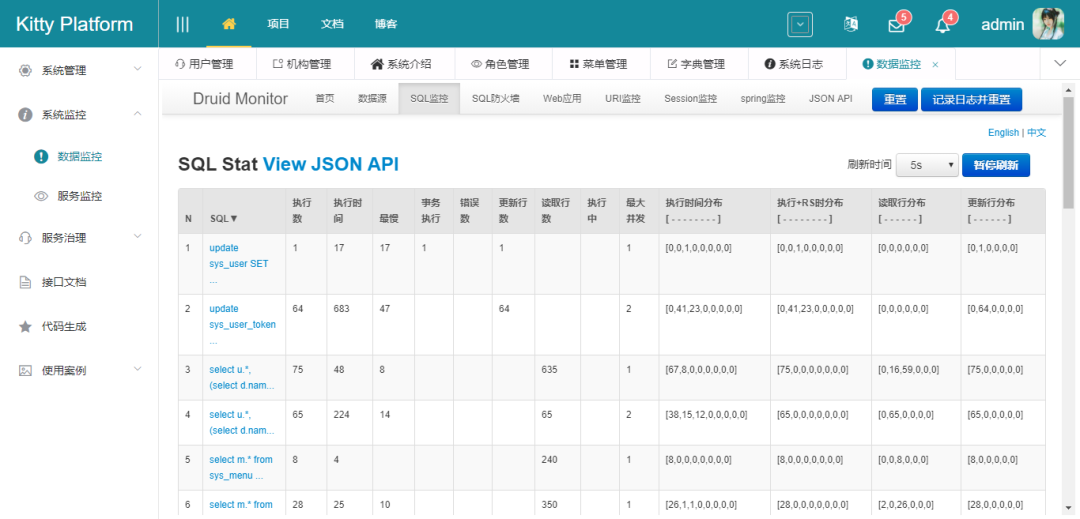The height and width of the screenshot is (519, 1080).
Task: Open SQL link update sys_user SET
Action: pyautogui.click(x=239, y=264)
